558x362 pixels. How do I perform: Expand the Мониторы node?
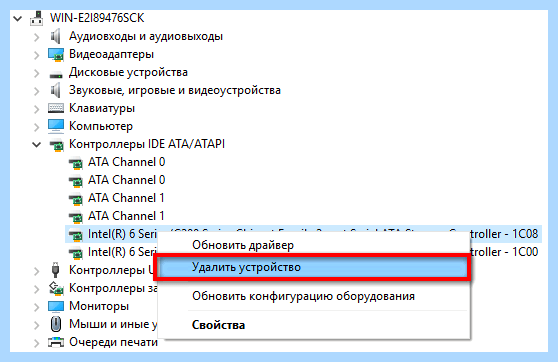pyautogui.click(x=37, y=307)
